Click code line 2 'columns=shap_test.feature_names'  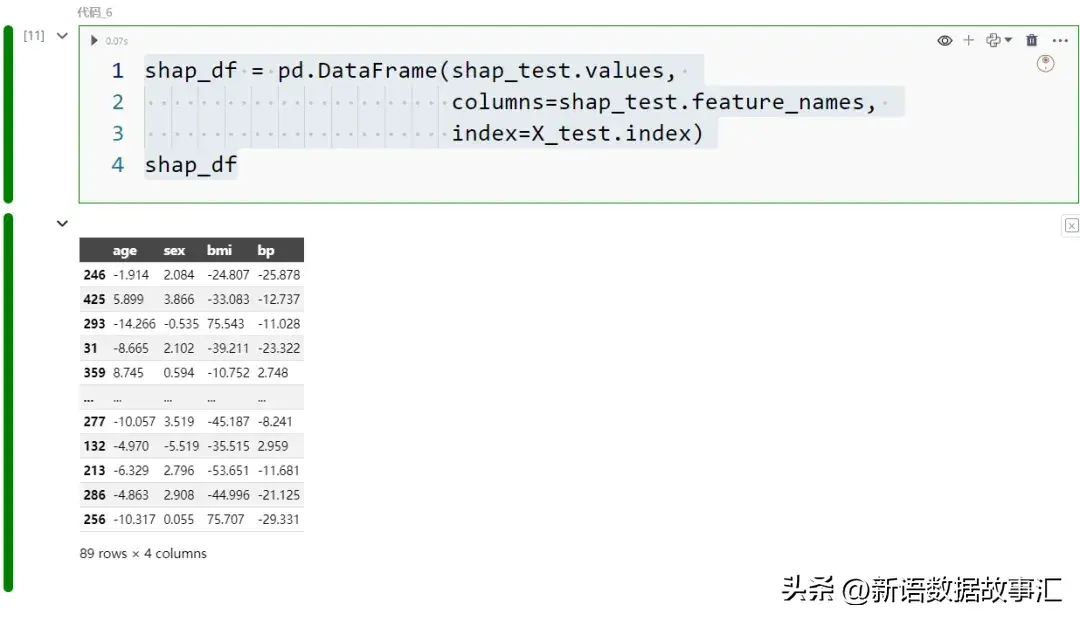tap(663, 102)
